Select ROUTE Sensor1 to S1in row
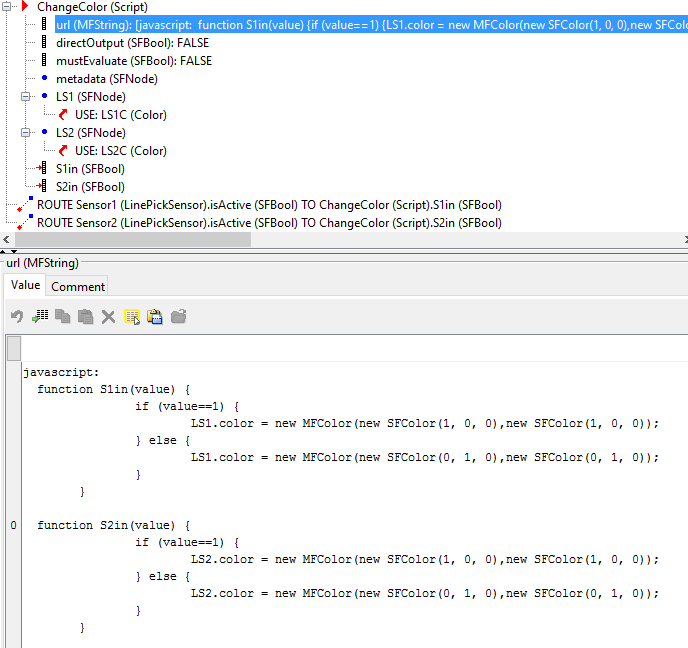Viewport: 688px width, 648px height. [x=269, y=204]
